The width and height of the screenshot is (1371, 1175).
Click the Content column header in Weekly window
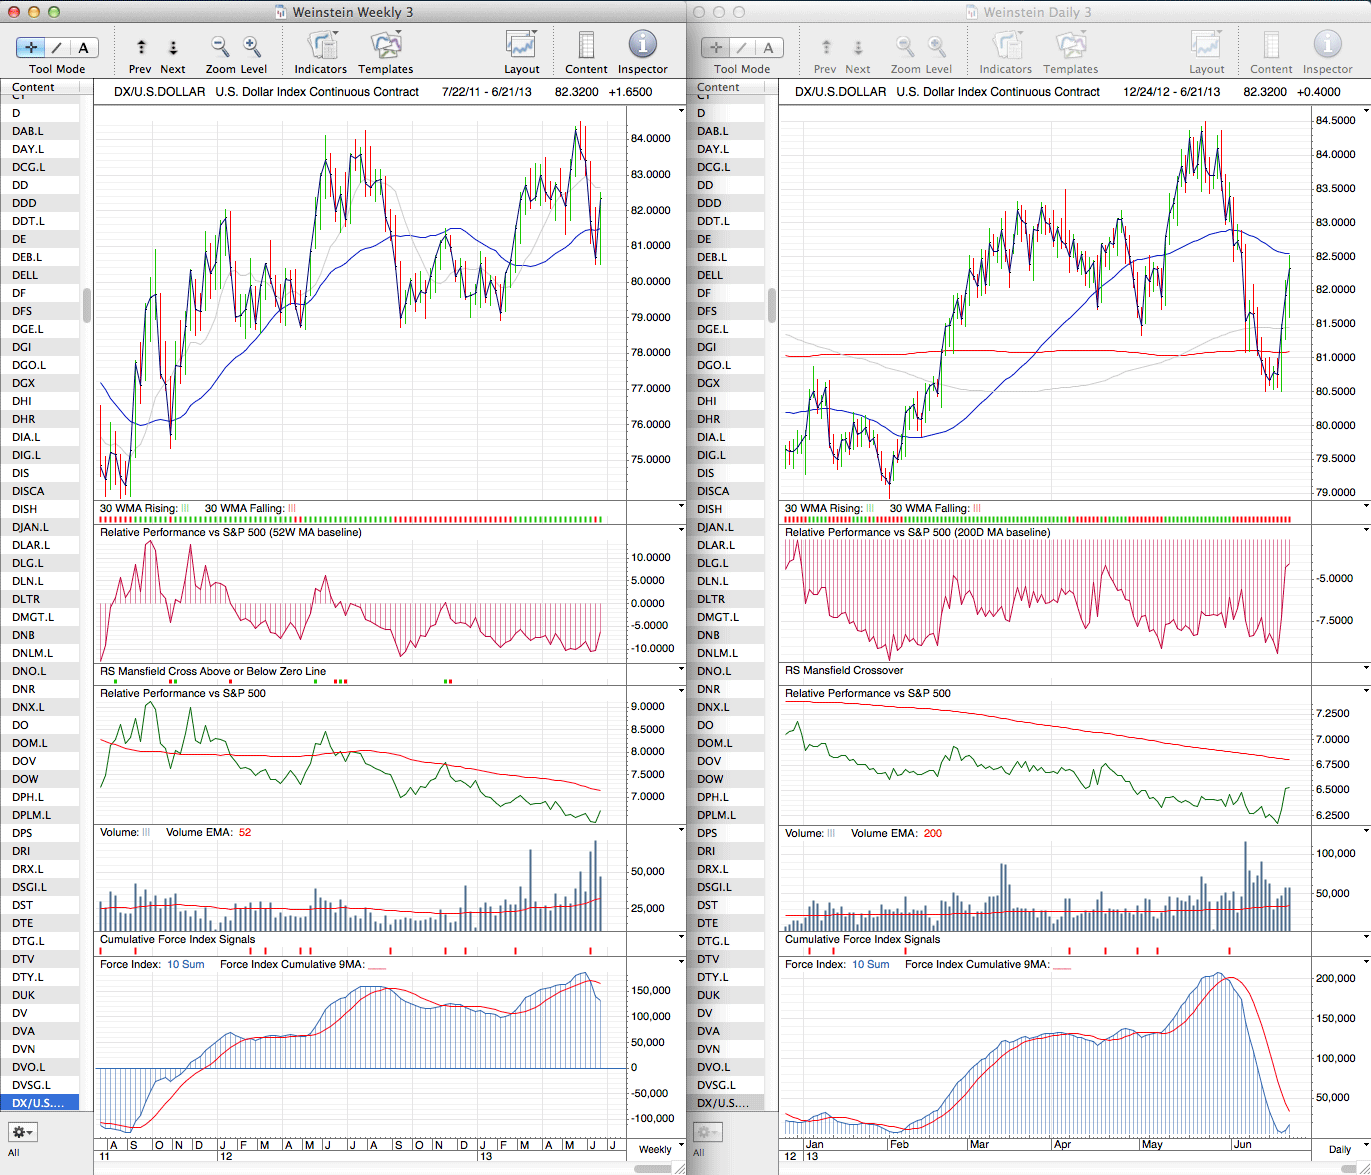coord(34,87)
